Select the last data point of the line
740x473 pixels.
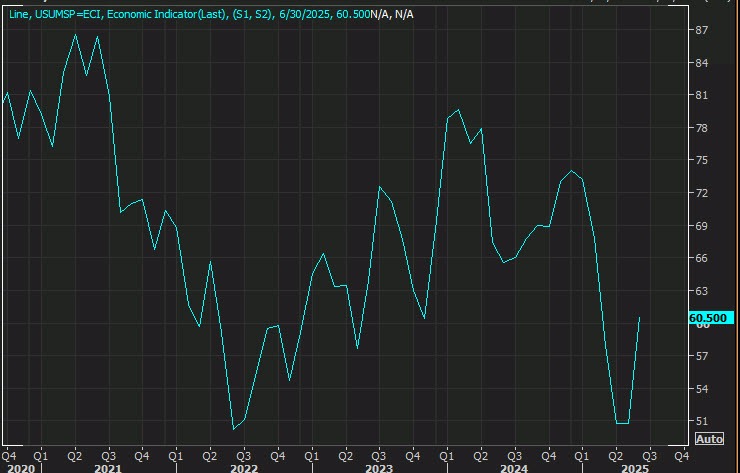pos(639,317)
